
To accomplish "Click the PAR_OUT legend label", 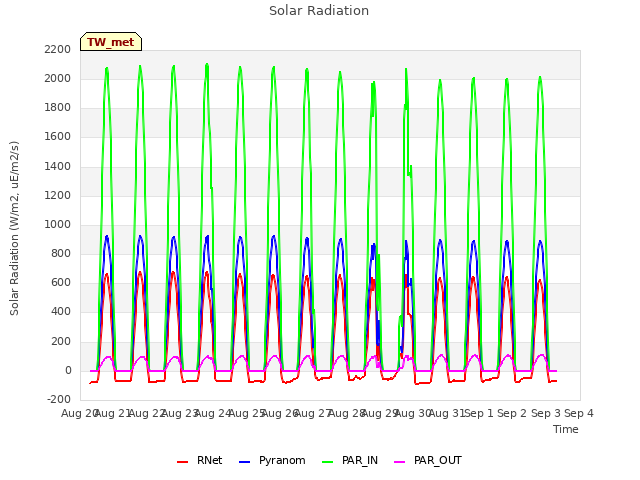I will point(438,460).
